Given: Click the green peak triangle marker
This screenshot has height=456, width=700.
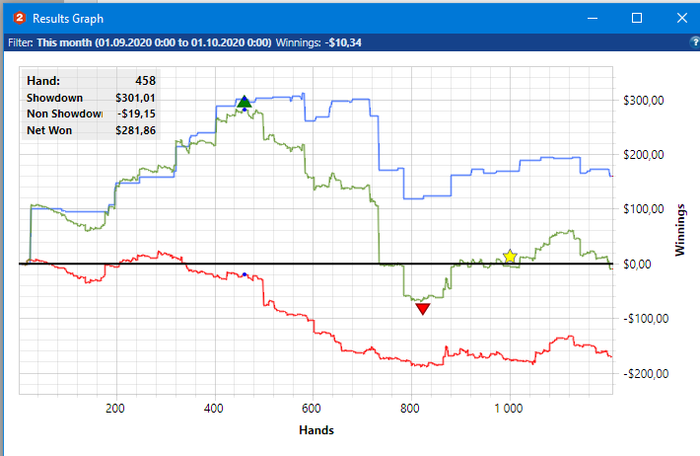Looking at the screenshot, I should pyautogui.click(x=244, y=101).
